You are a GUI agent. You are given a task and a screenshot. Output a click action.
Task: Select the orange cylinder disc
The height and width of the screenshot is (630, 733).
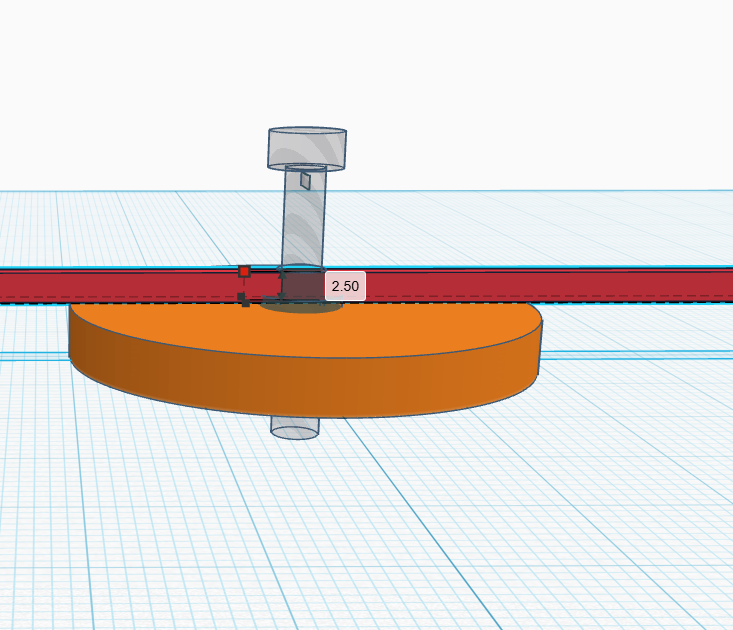pyautogui.click(x=306, y=360)
